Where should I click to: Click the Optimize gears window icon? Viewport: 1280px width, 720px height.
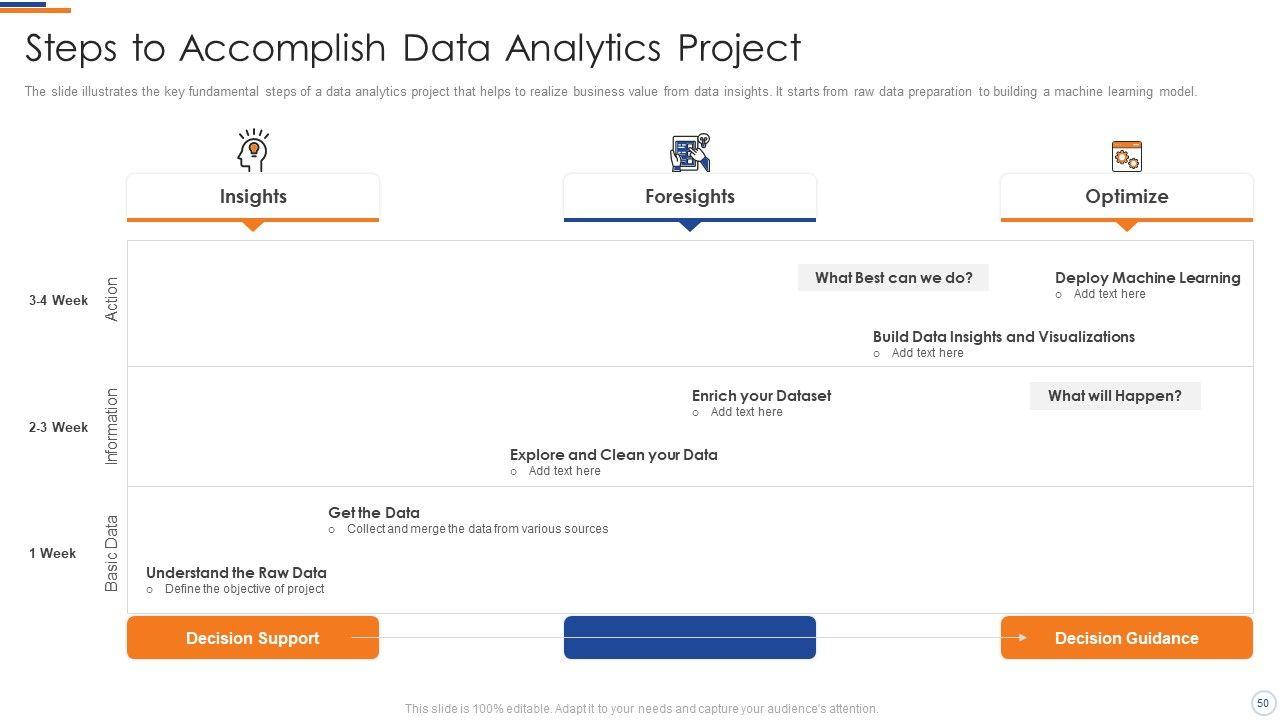(1126, 156)
